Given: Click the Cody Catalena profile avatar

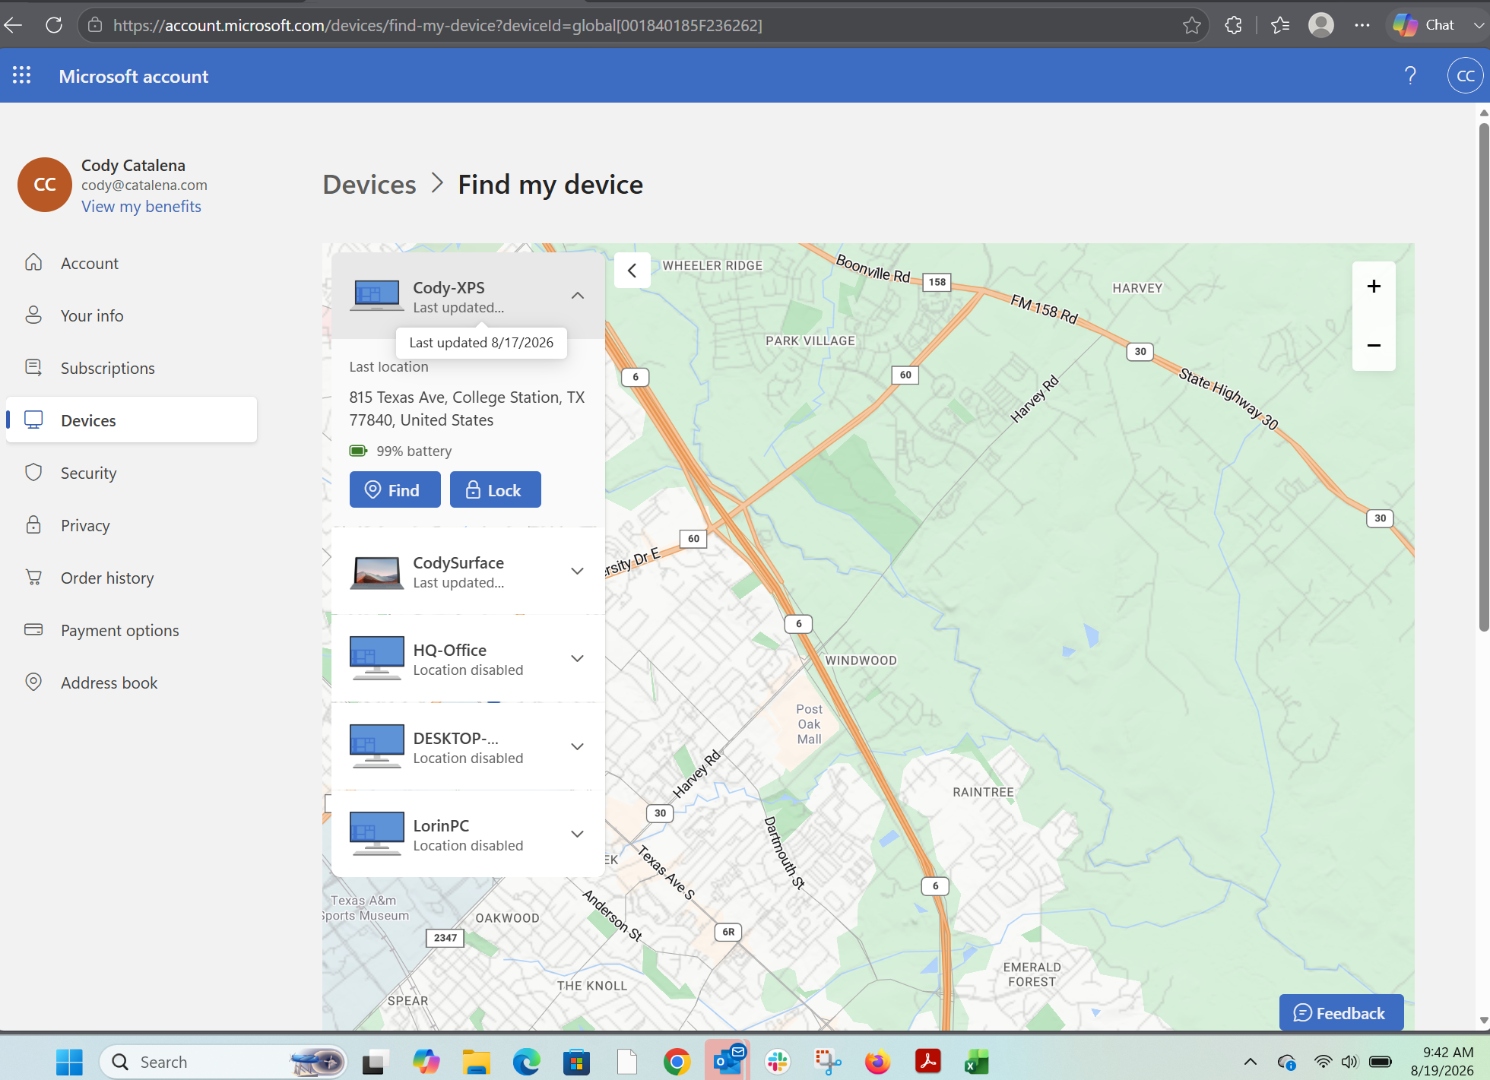Looking at the screenshot, I should pyautogui.click(x=45, y=185).
